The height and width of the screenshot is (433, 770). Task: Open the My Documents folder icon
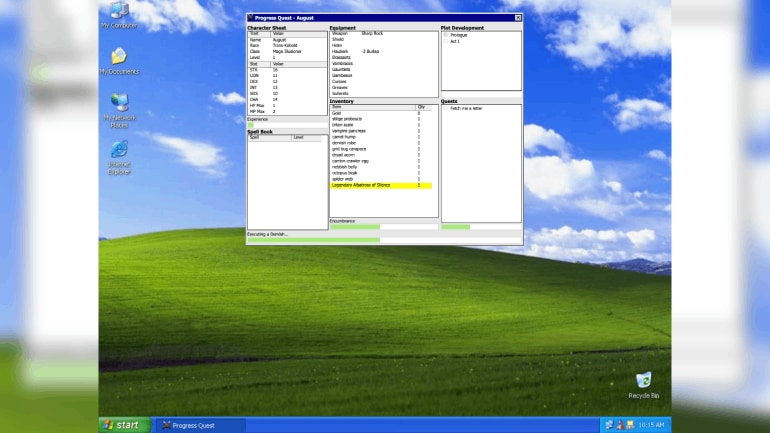click(119, 58)
